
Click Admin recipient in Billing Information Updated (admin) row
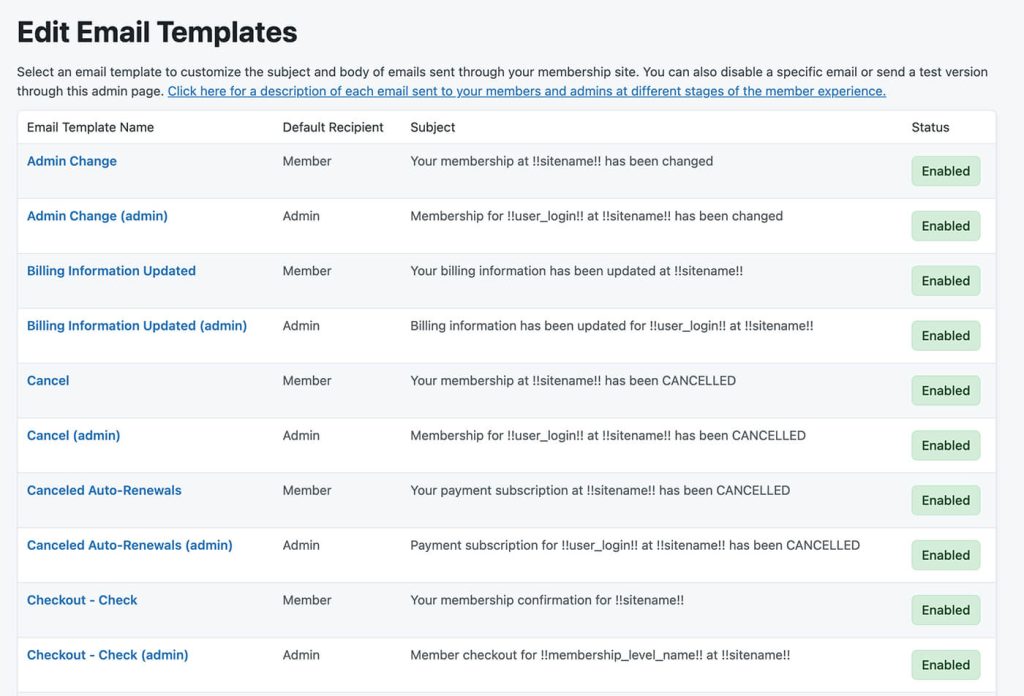pos(301,326)
